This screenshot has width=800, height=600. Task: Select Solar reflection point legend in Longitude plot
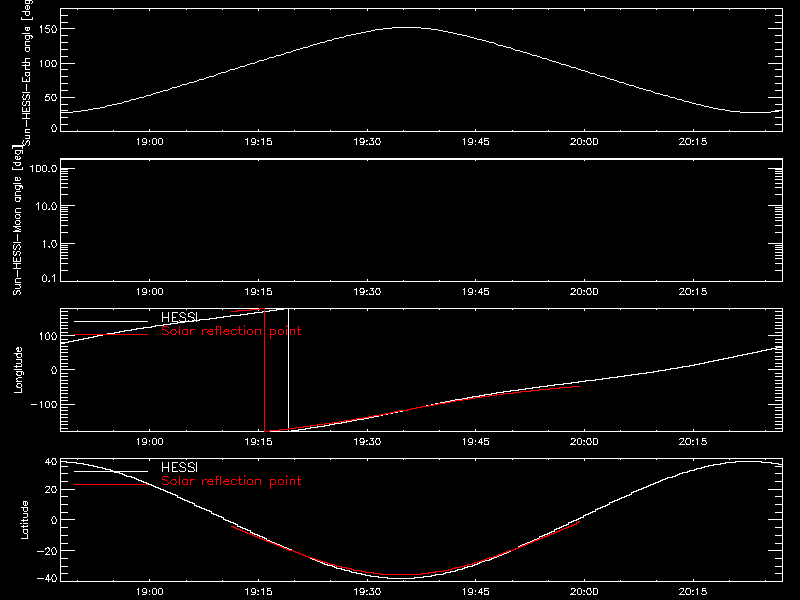pyautogui.click(x=231, y=331)
